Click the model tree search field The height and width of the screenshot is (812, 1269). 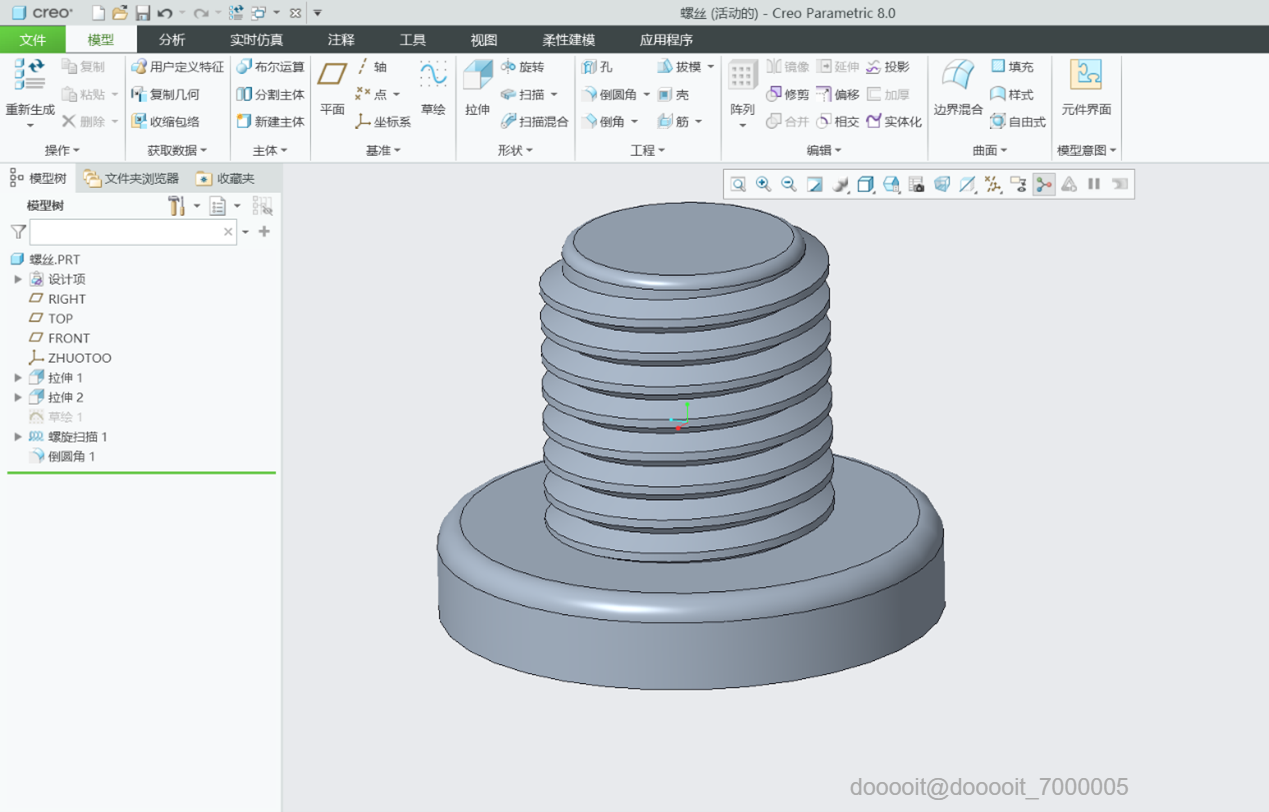point(128,232)
